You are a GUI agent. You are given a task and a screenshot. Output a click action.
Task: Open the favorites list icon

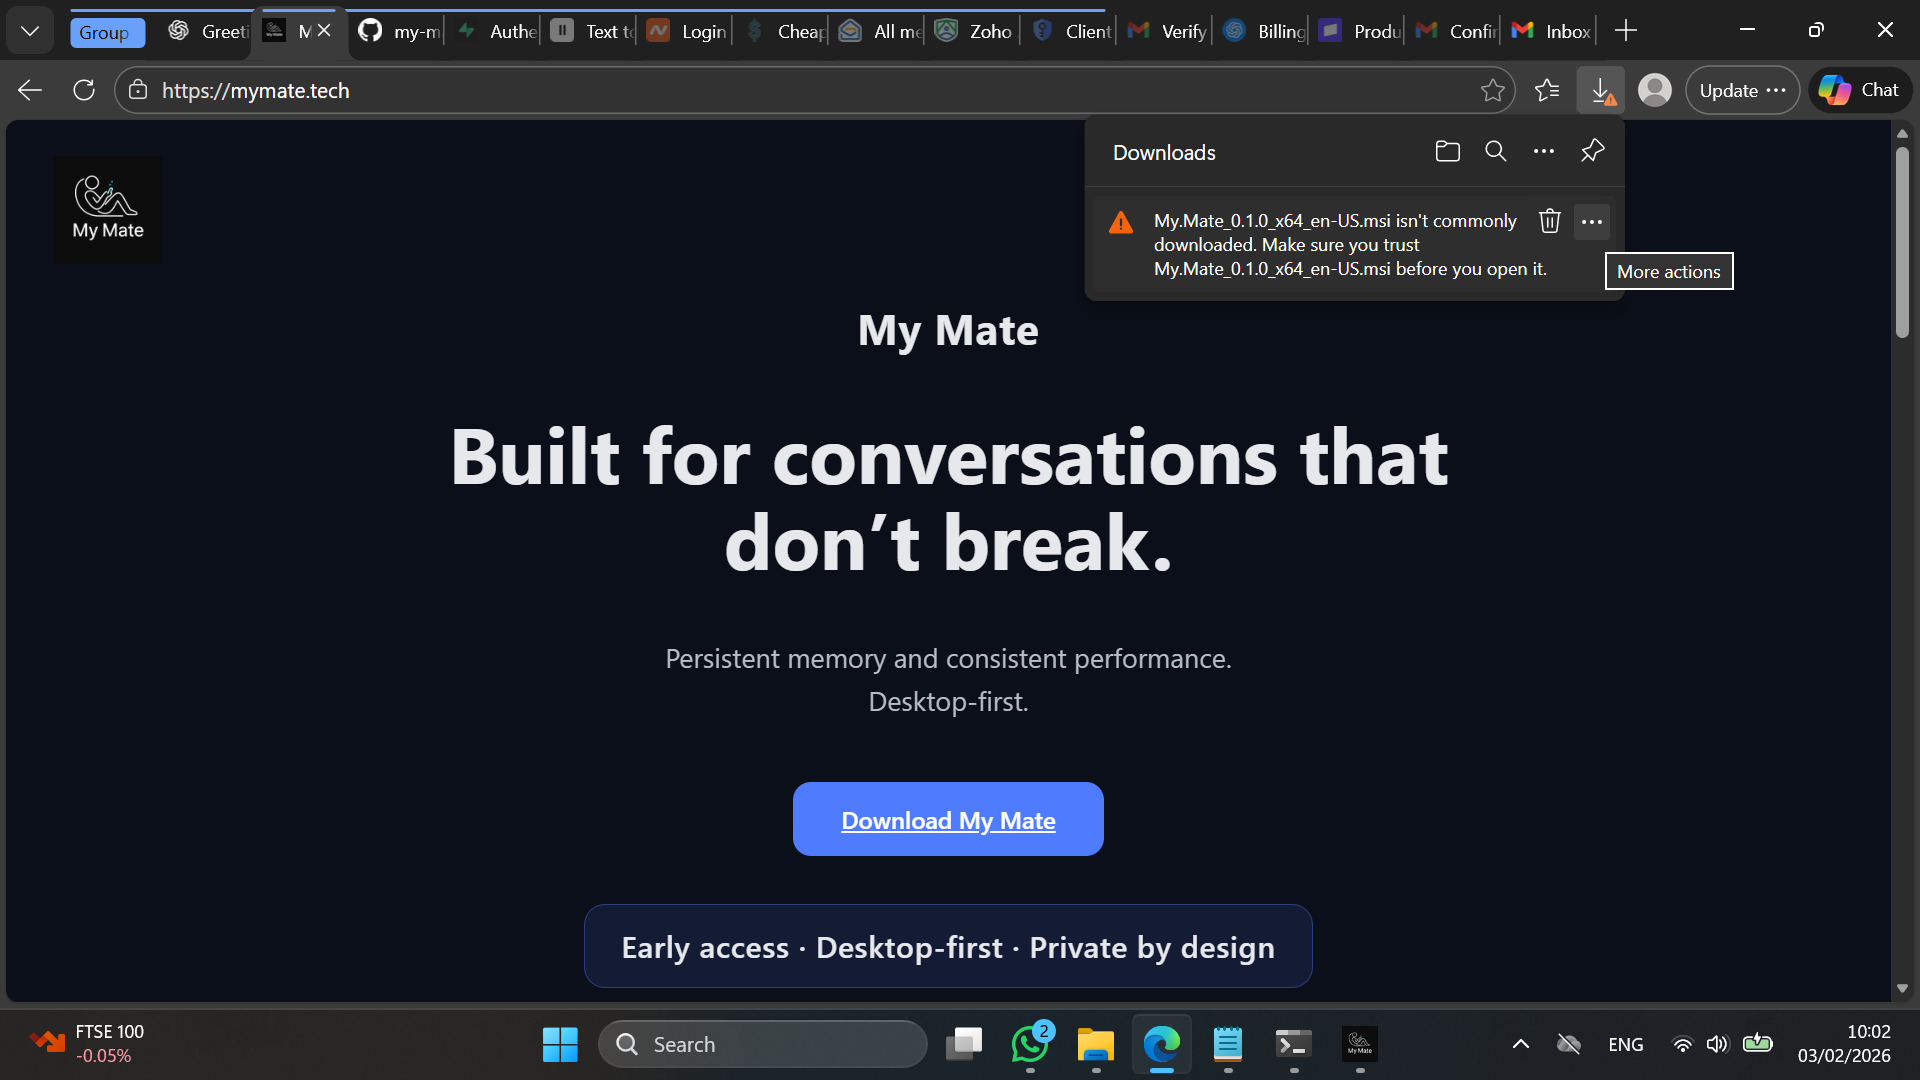point(1547,91)
